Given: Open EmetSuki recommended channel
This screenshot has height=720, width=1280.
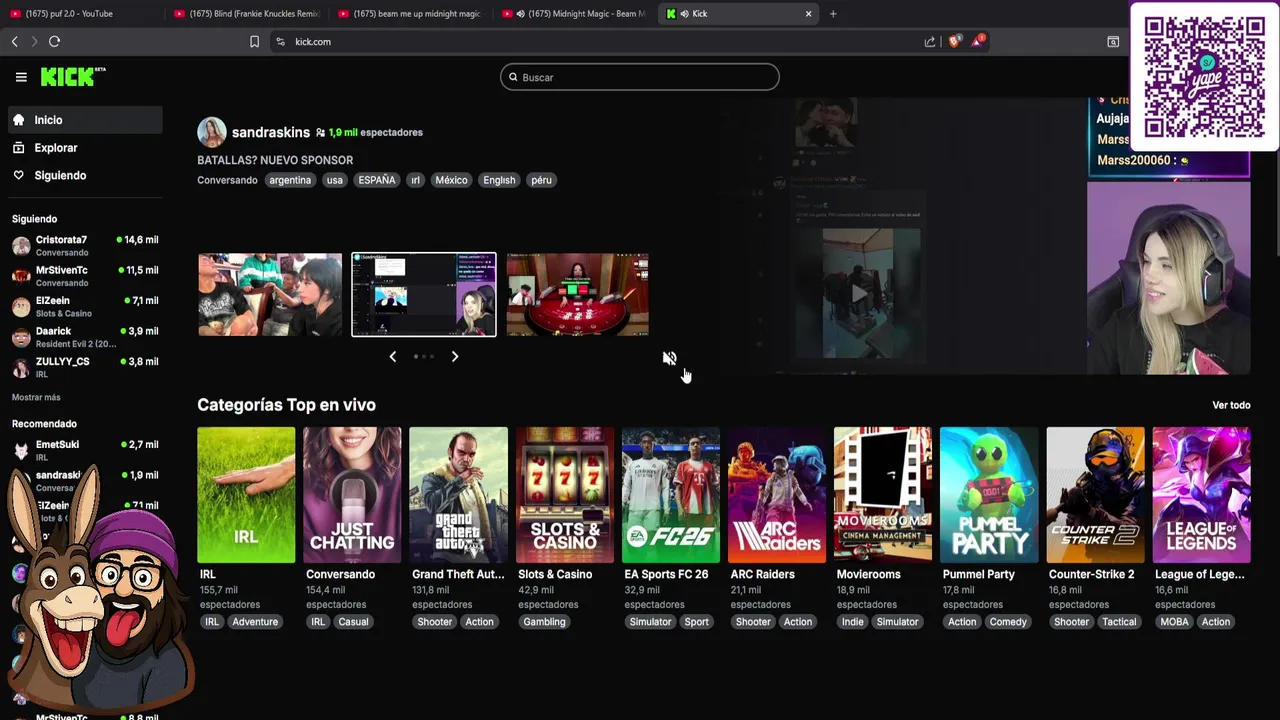Looking at the screenshot, I should click(84, 450).
